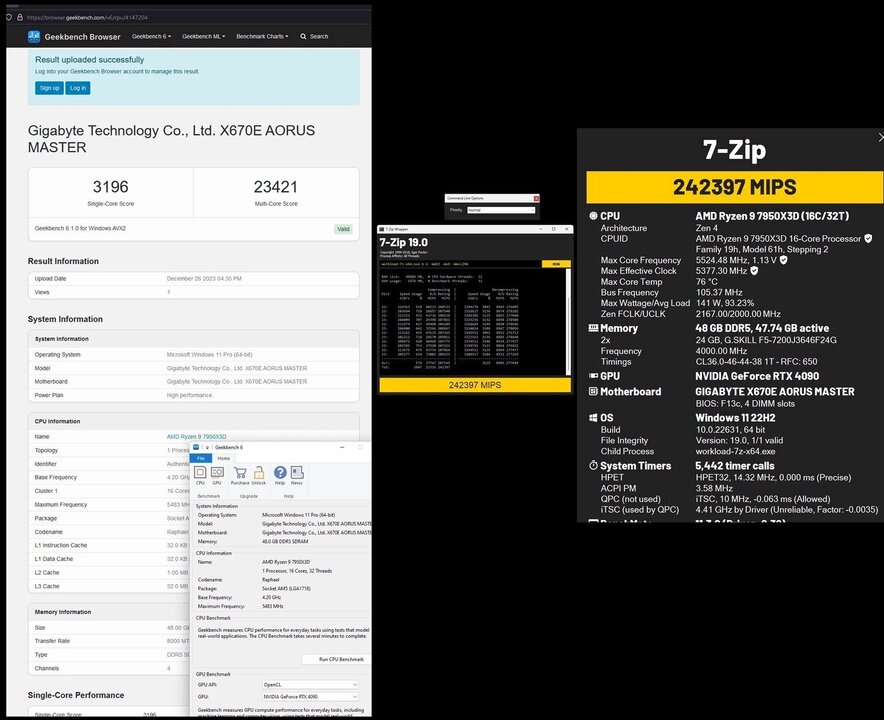Select the Home ribbon tab

point(223,458)
